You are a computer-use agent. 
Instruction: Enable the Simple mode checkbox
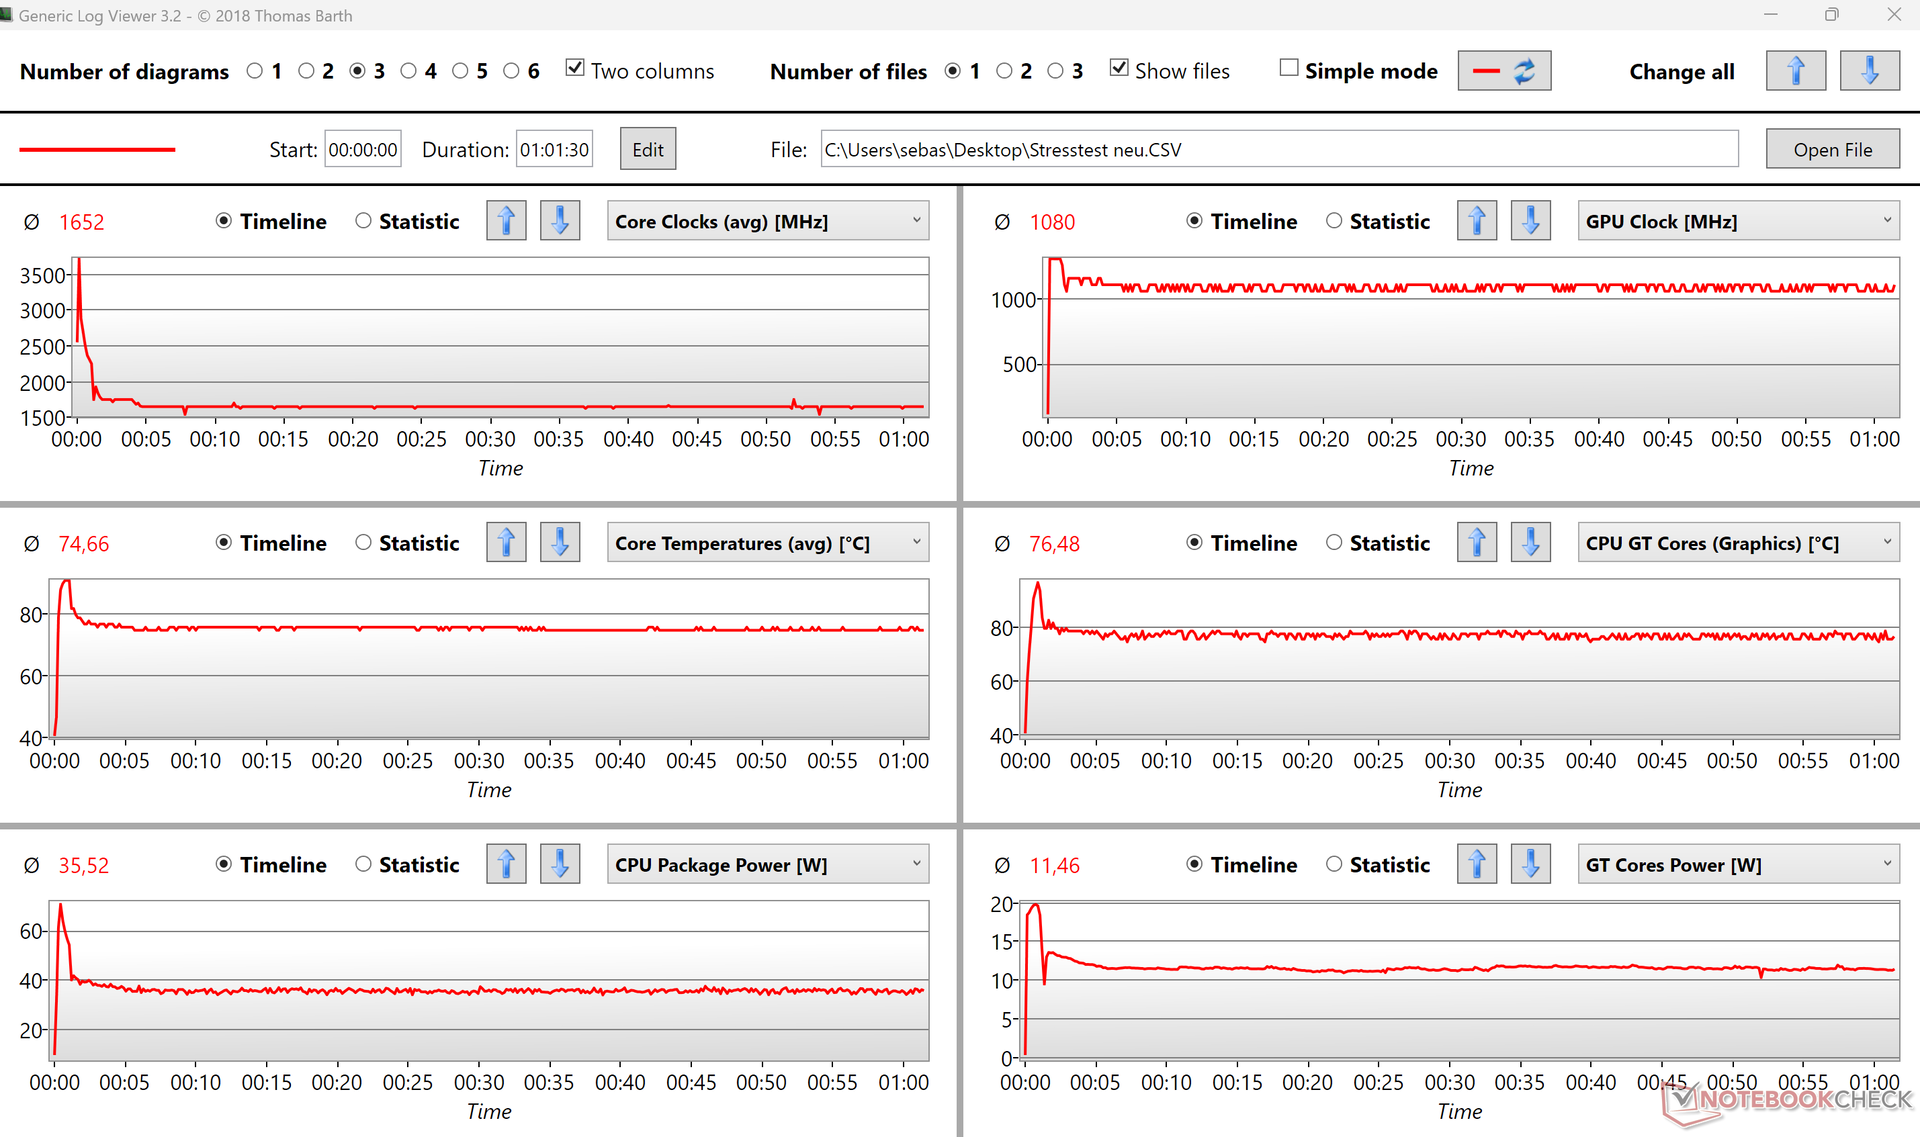(1289, 68)
